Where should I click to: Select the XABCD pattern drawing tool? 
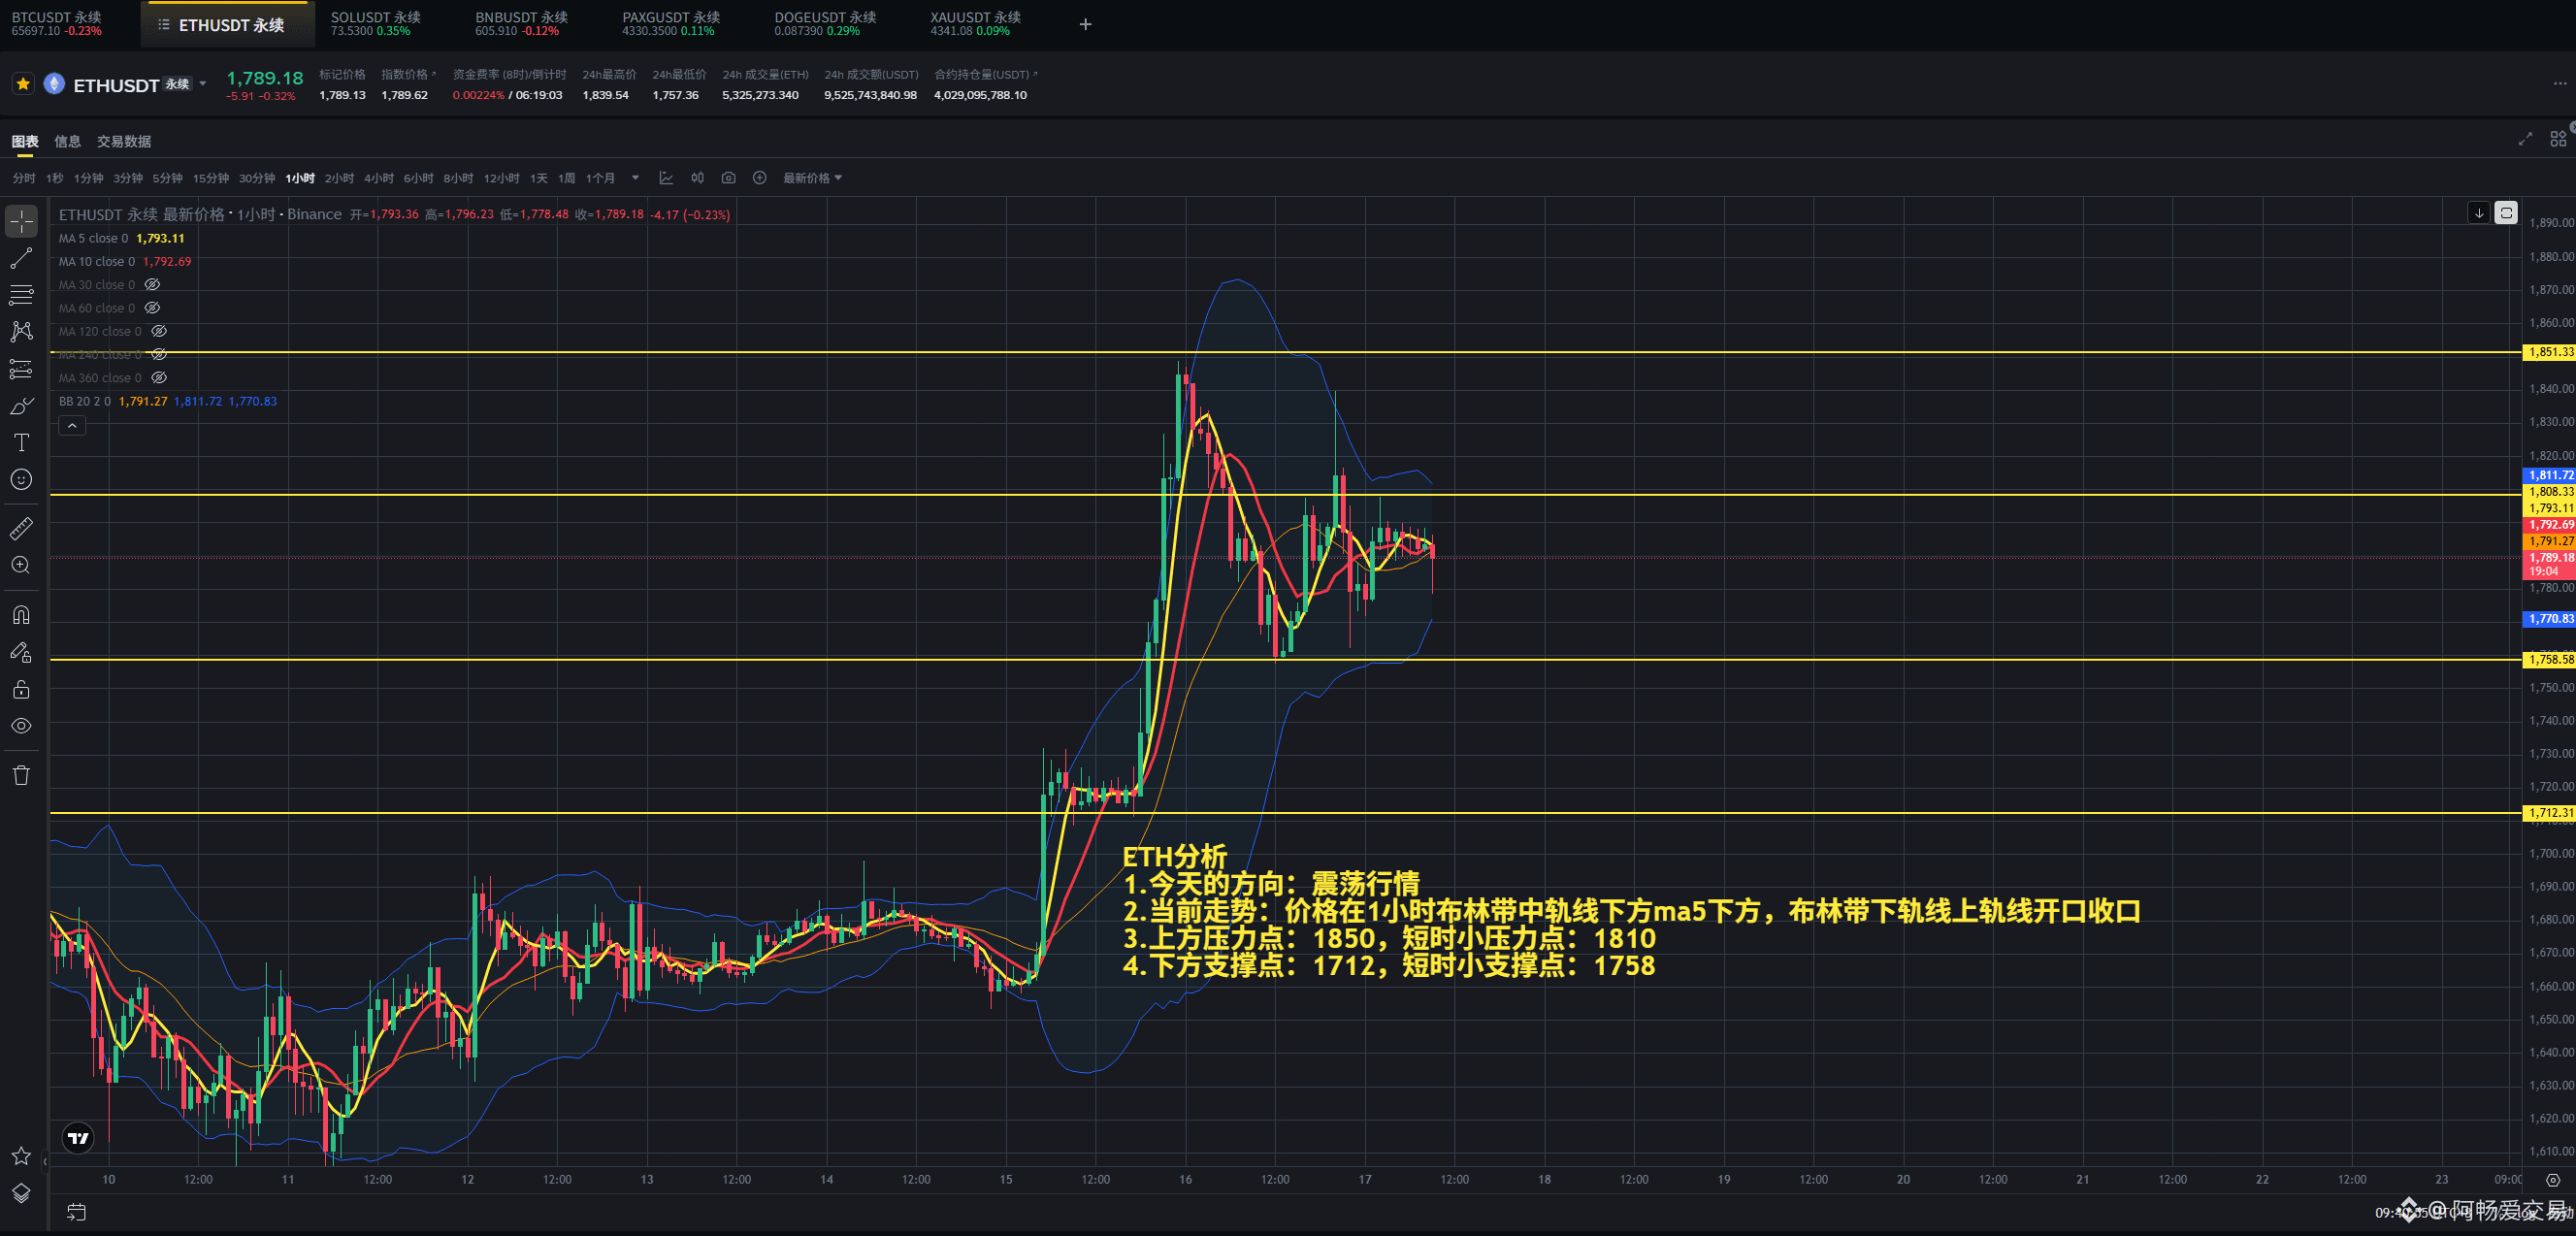21,331
